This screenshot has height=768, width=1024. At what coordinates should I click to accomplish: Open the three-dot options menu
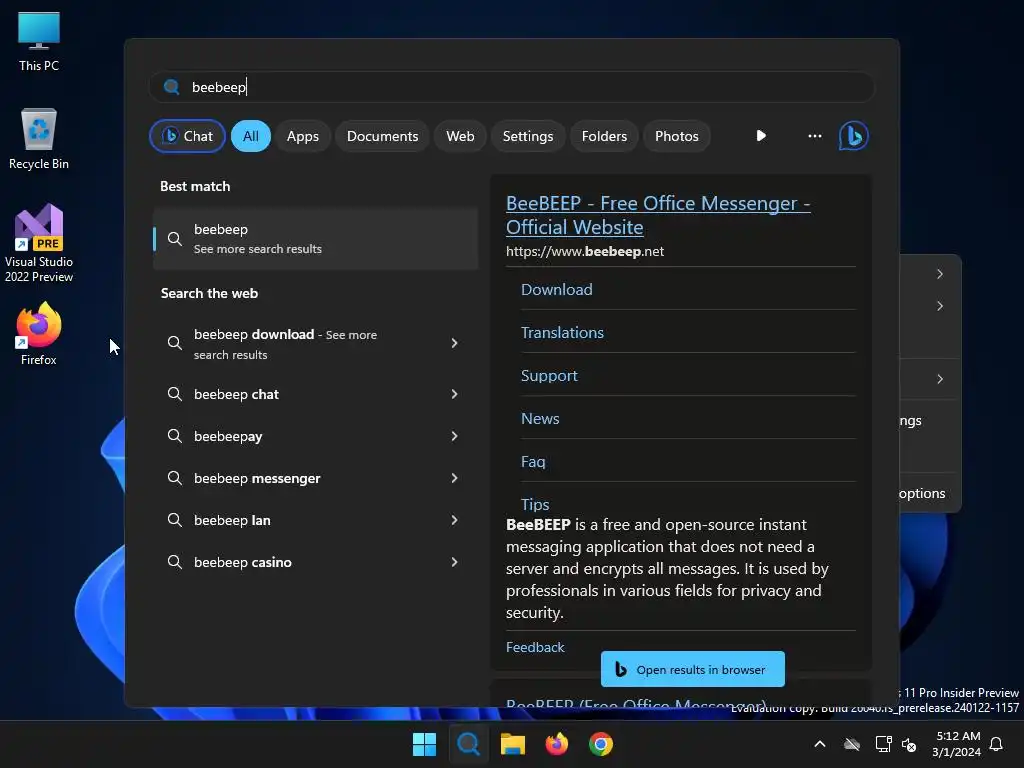coord(814,136)
